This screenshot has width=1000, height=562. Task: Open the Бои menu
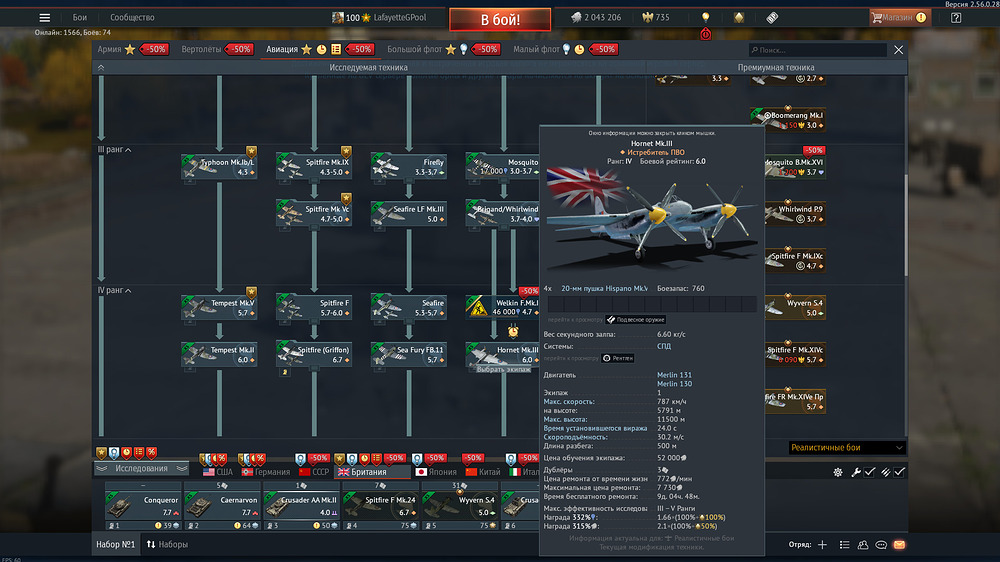pyautogui.click(x=79, y=18)
